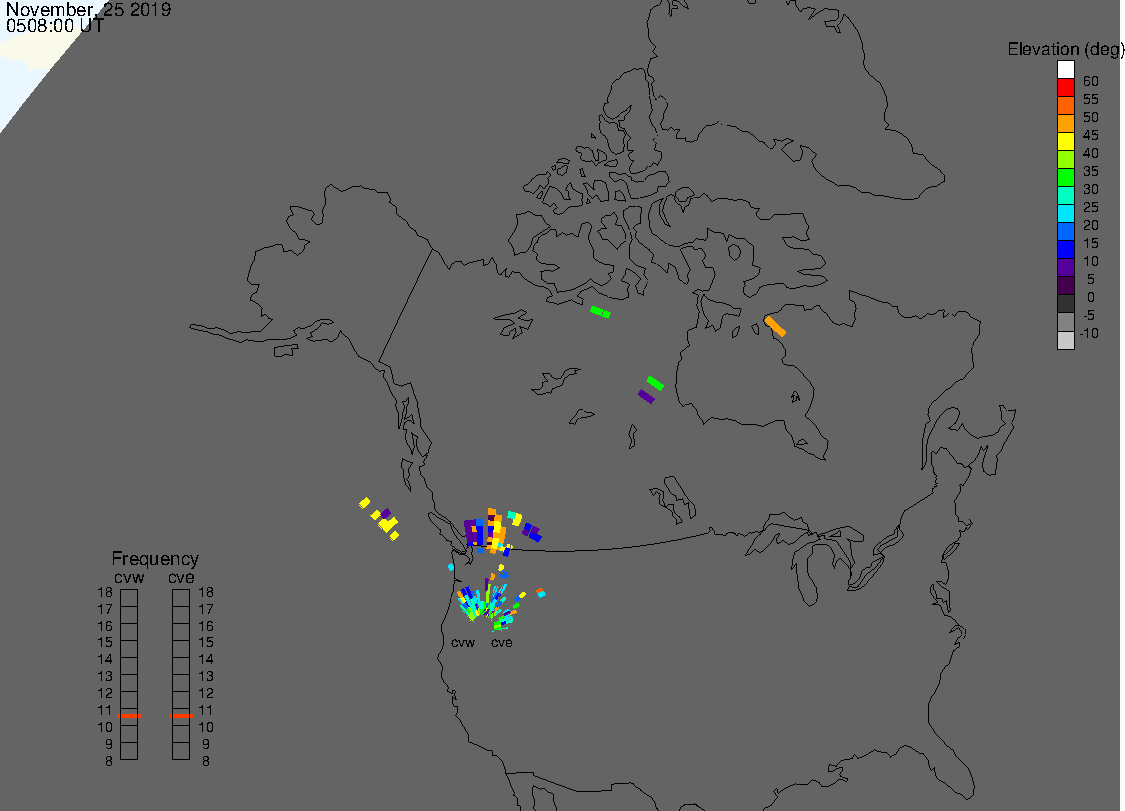This screenshot has width=1125, height=811.
Task: Click the '8' label left of cvw bar
Action: coord(109,761)
